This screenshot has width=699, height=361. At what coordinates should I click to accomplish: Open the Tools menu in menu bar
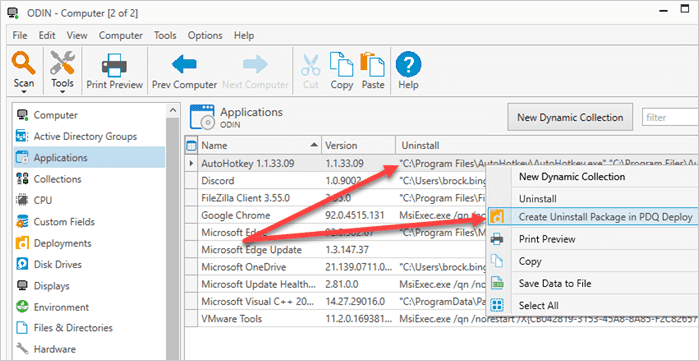(x=165, y=36)
